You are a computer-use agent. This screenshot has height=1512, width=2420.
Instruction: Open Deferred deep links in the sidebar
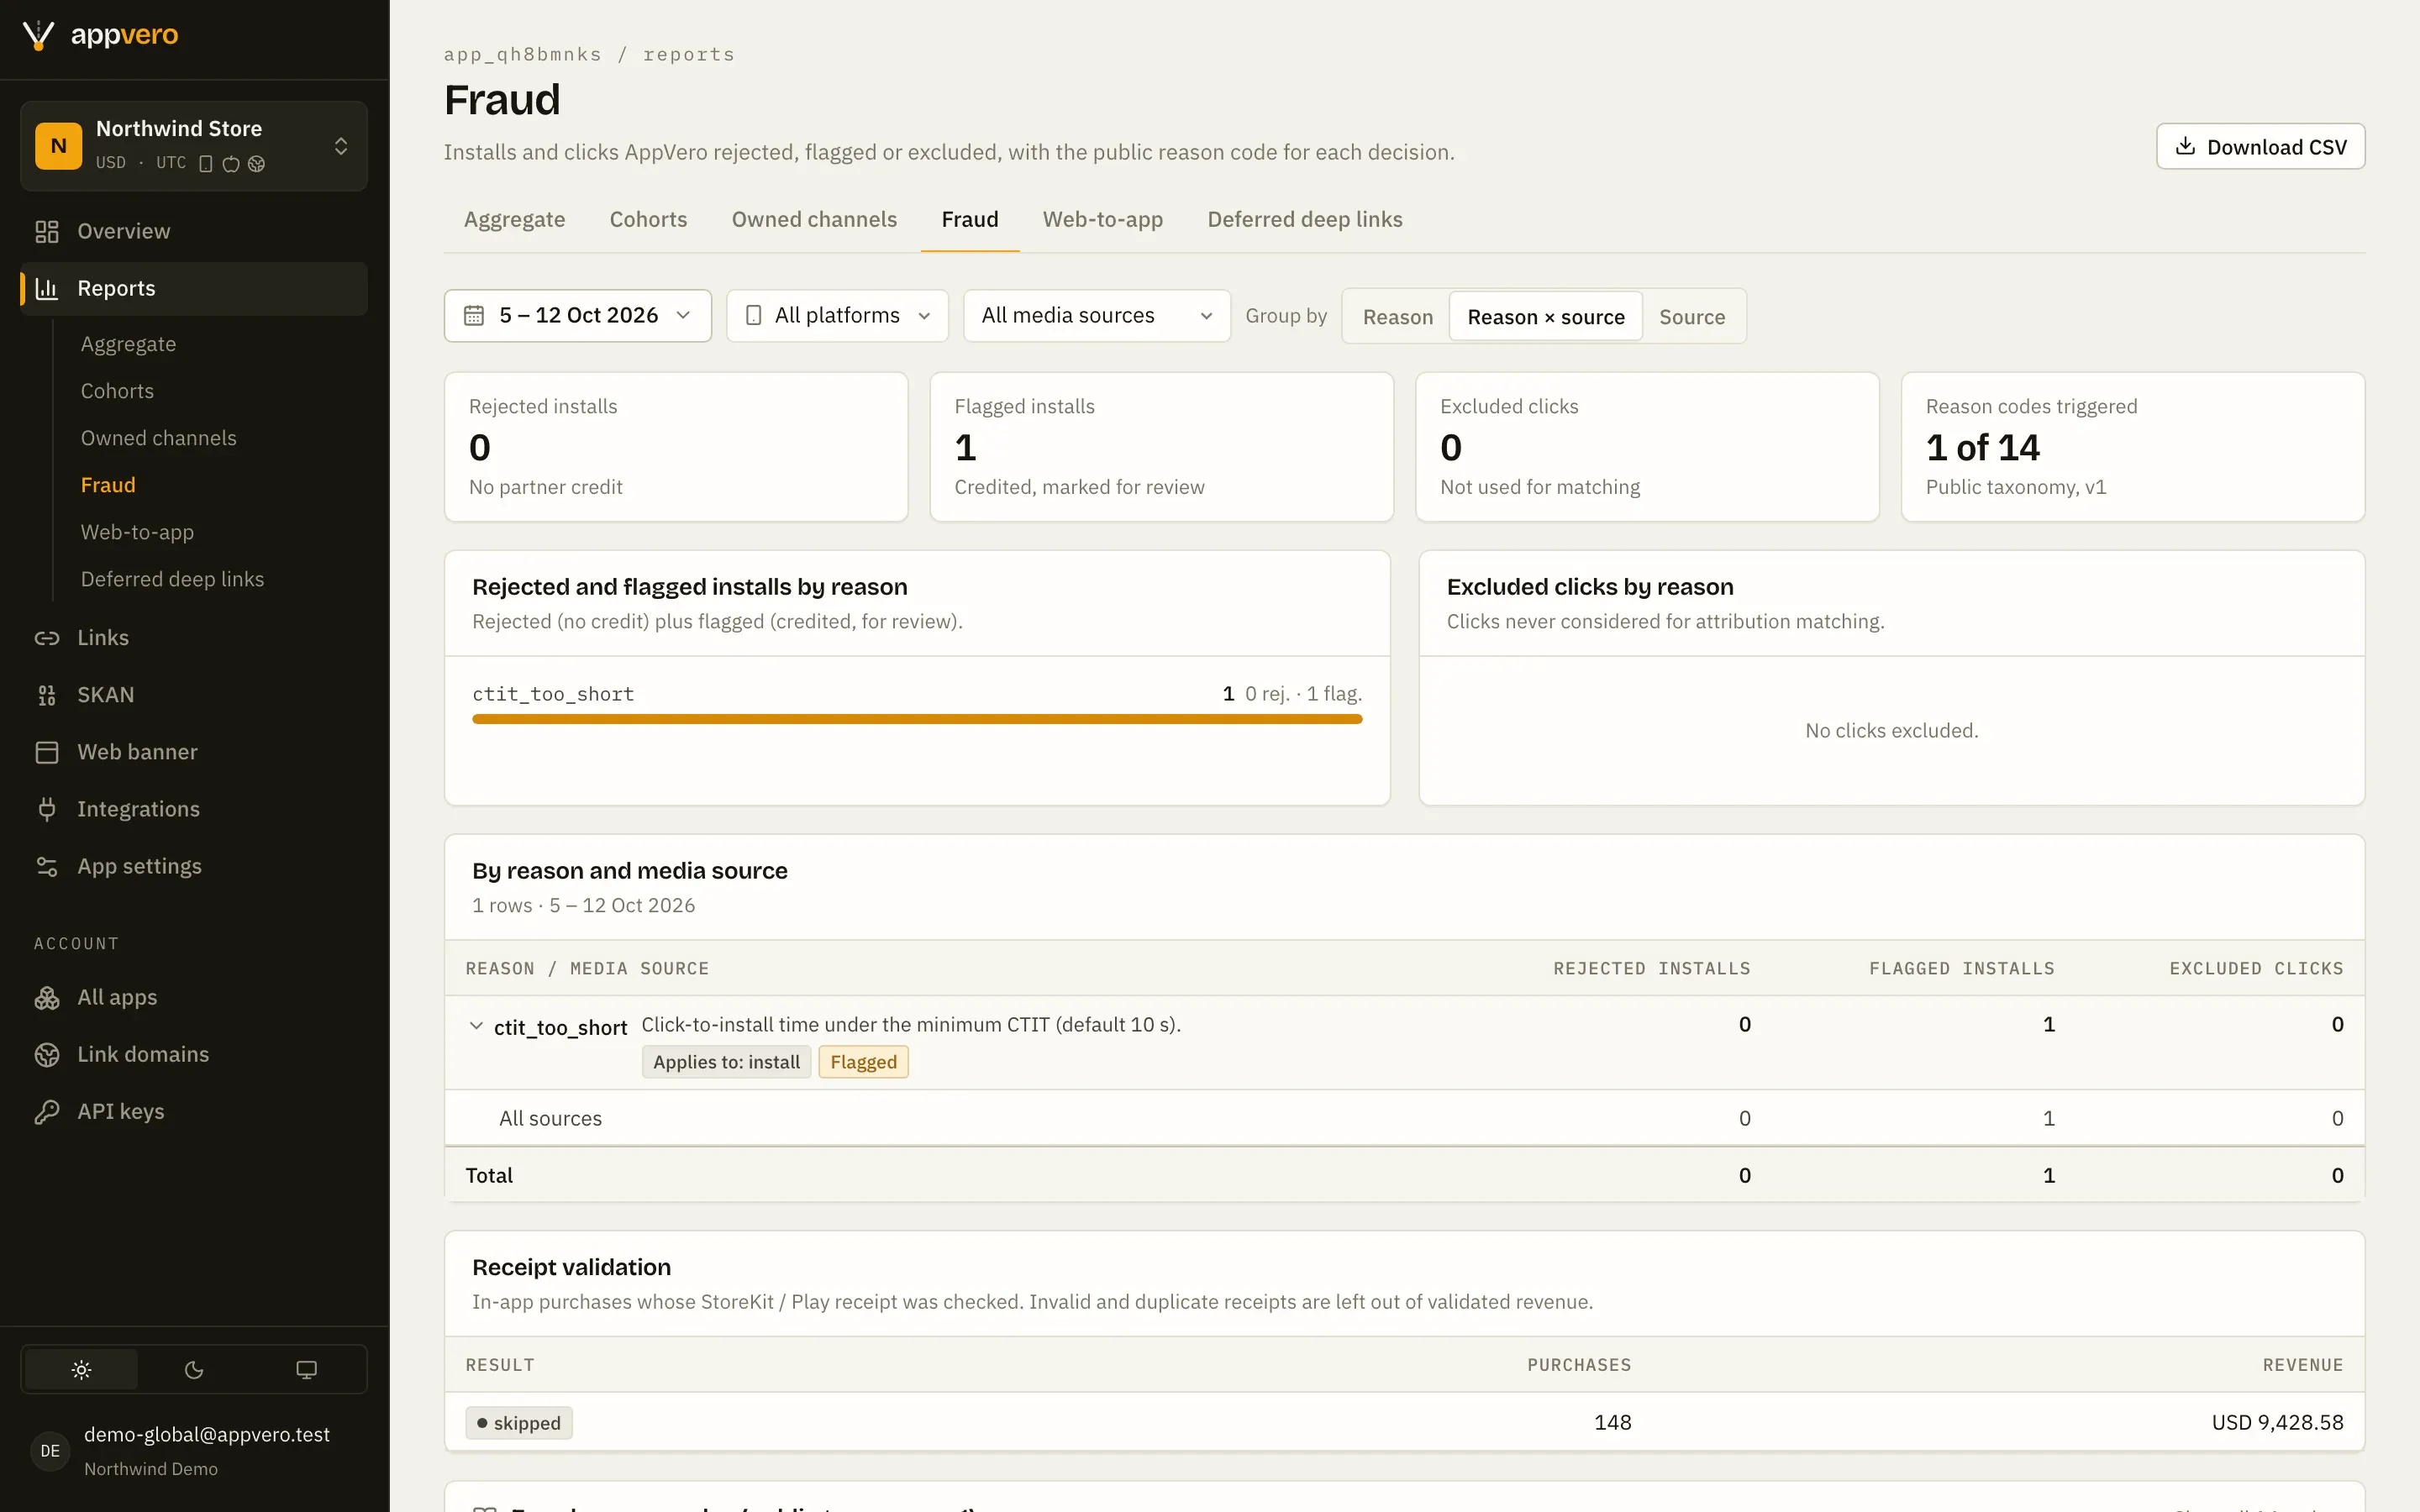coord(172,578)
